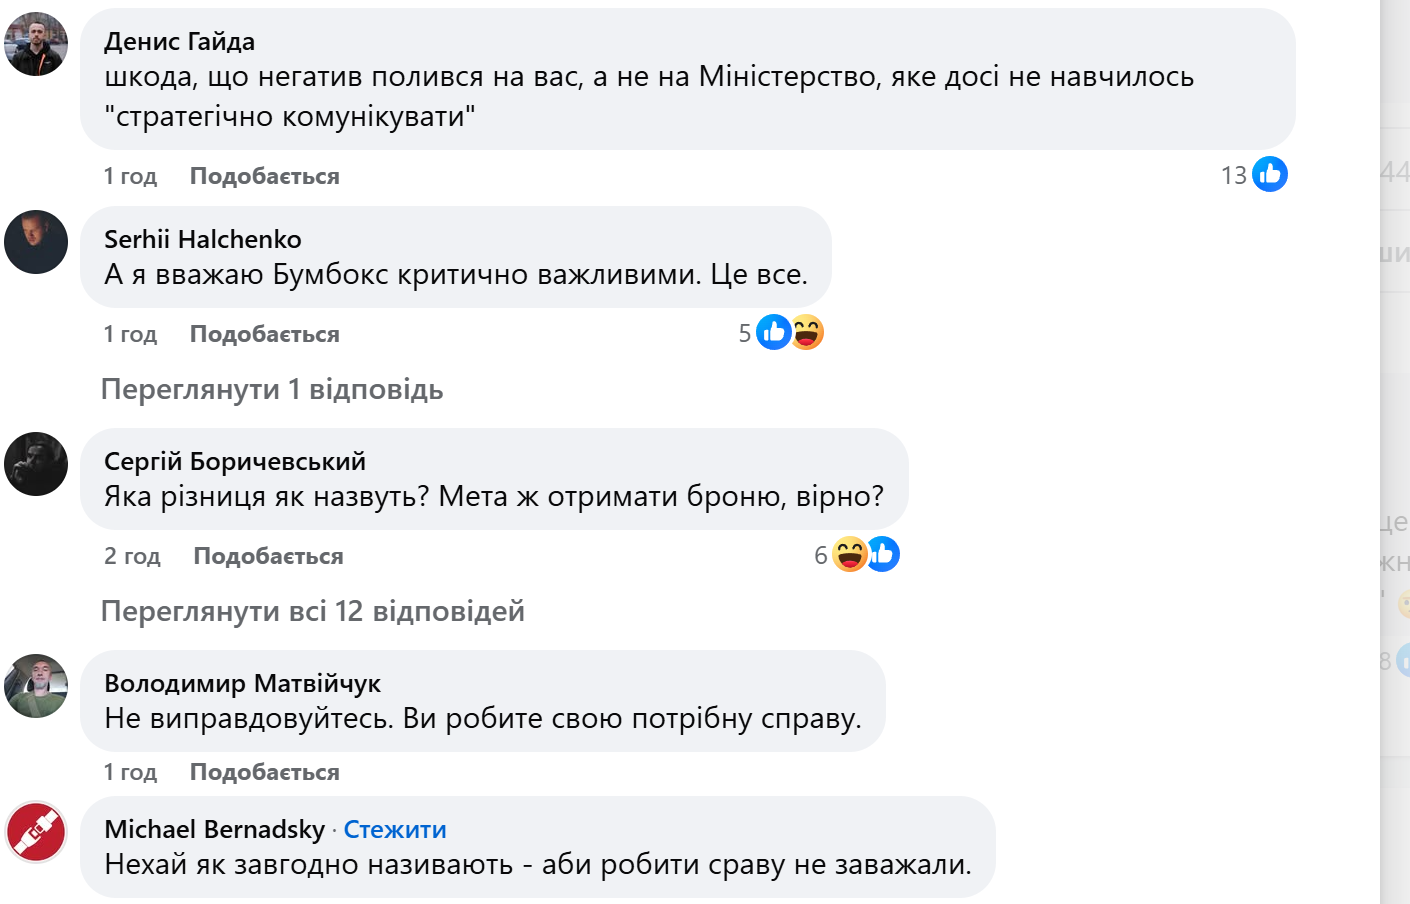Open Володимир Матвійчук's avatar photo
The height and width of the screenshot is (904, 1410).
point(36,686)
